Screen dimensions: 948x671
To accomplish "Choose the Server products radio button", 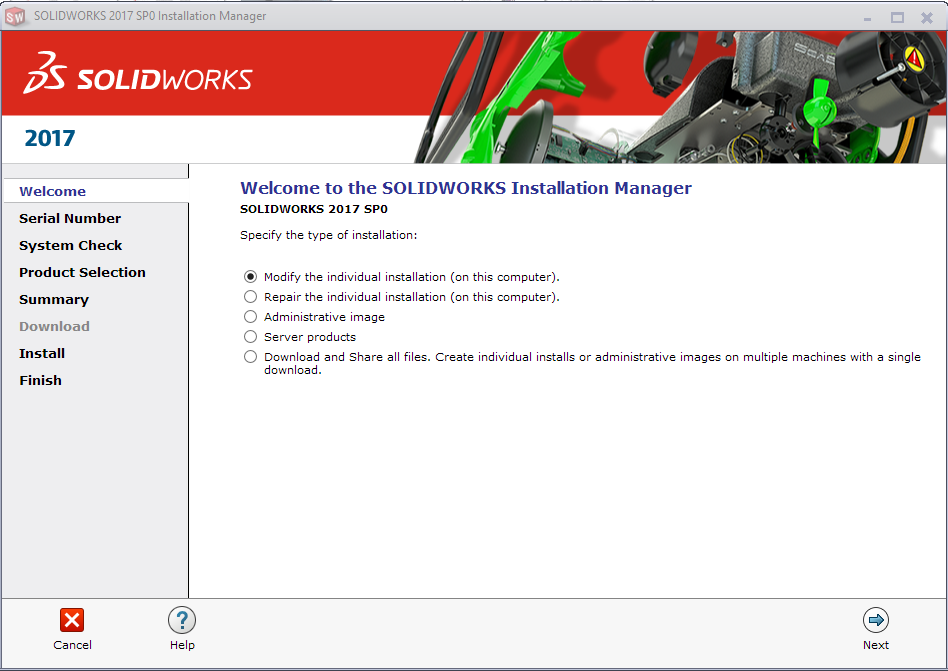I will [251, 337].
